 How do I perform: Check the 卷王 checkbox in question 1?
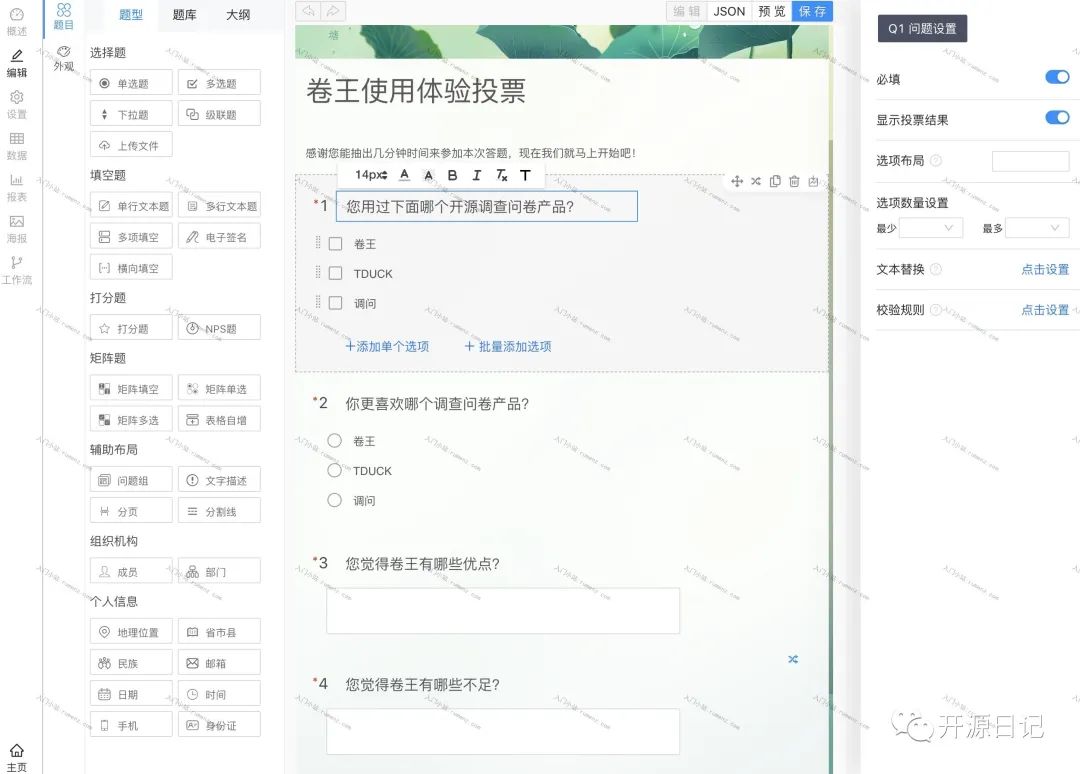click(x=335, y=244)
